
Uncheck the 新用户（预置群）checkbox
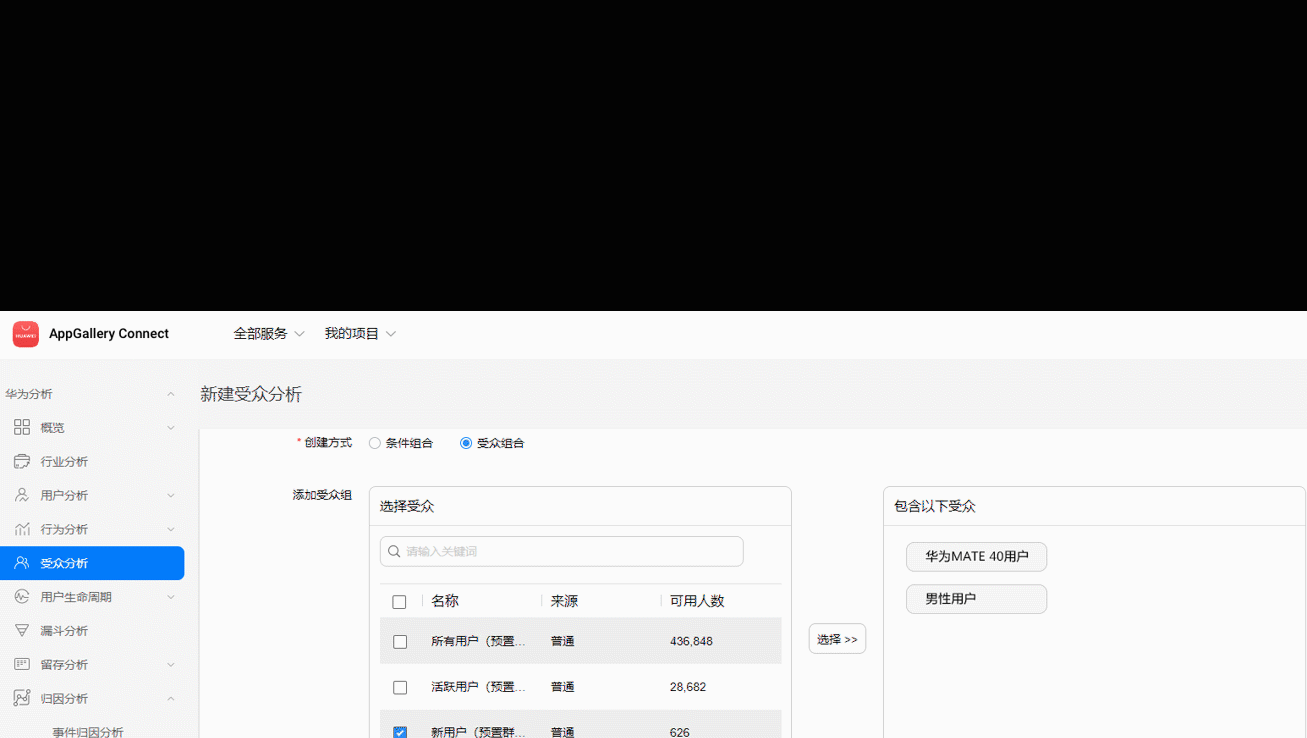400,731
